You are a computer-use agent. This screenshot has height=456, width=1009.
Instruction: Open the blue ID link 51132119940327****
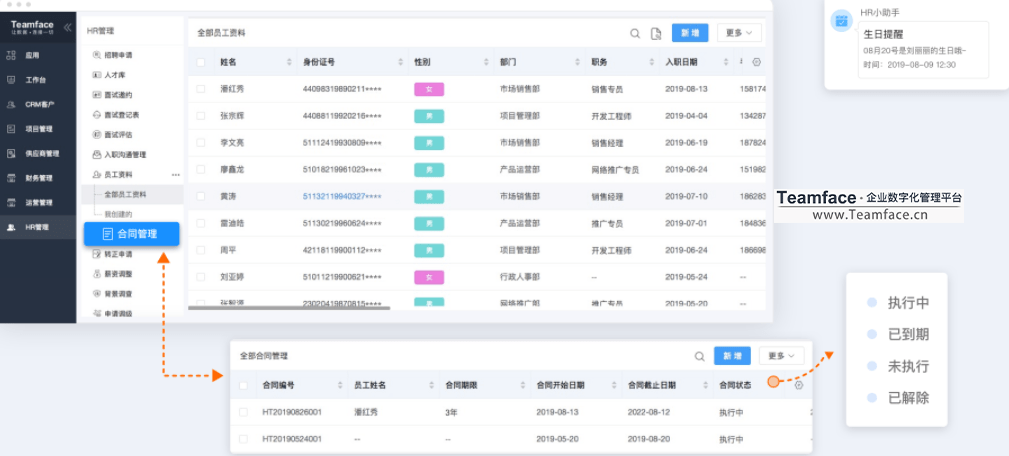tap(342, 196)
